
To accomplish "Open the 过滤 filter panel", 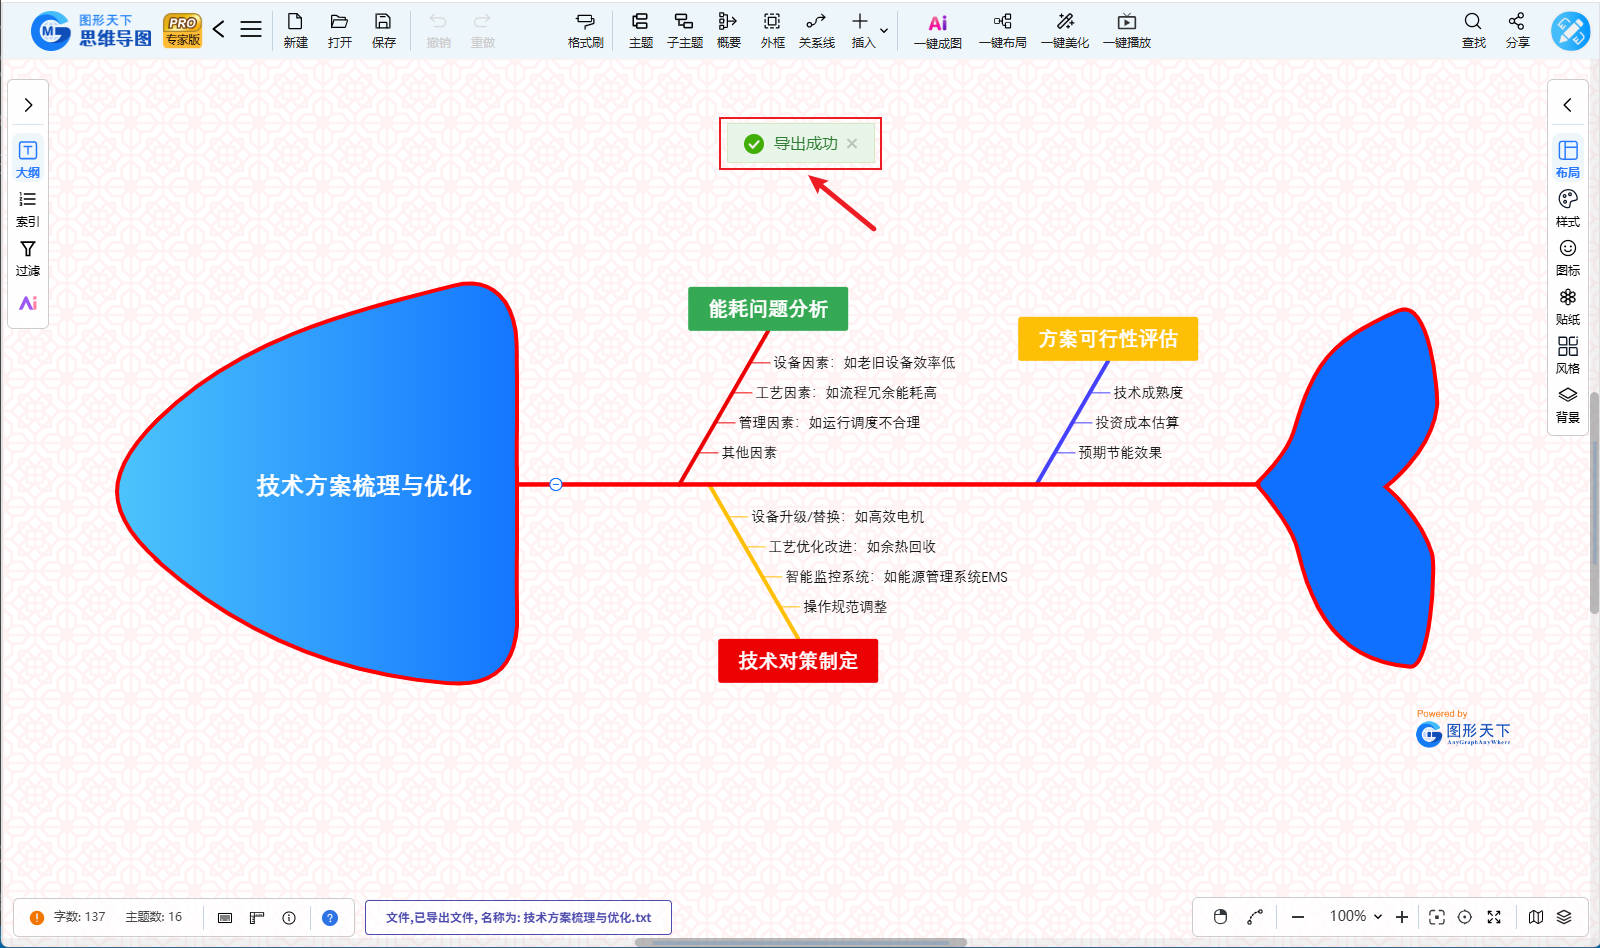I will [28, 257].
